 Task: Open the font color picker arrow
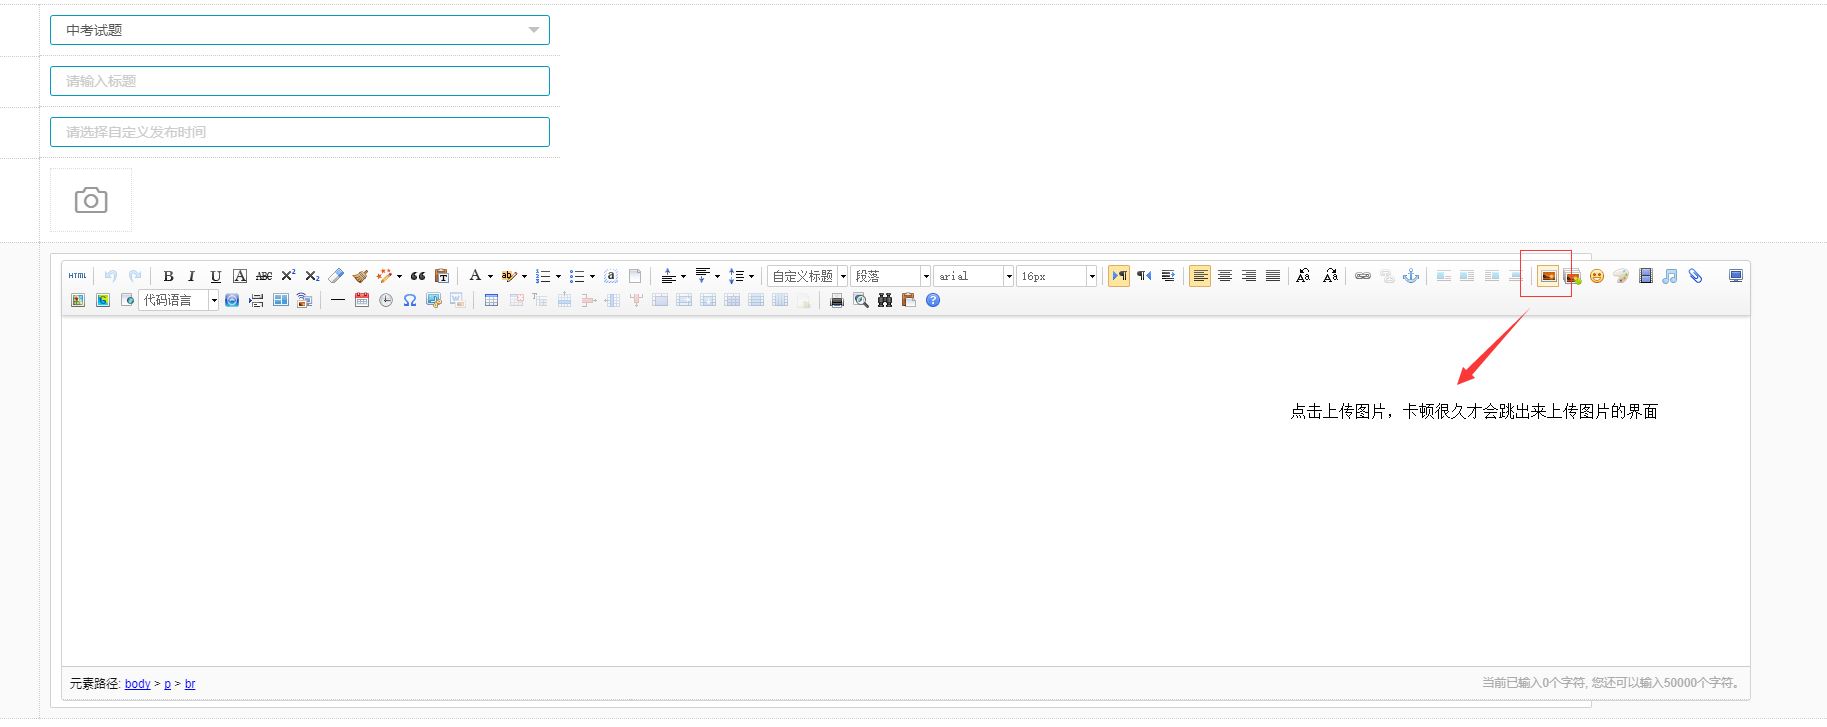coord(490,276)
